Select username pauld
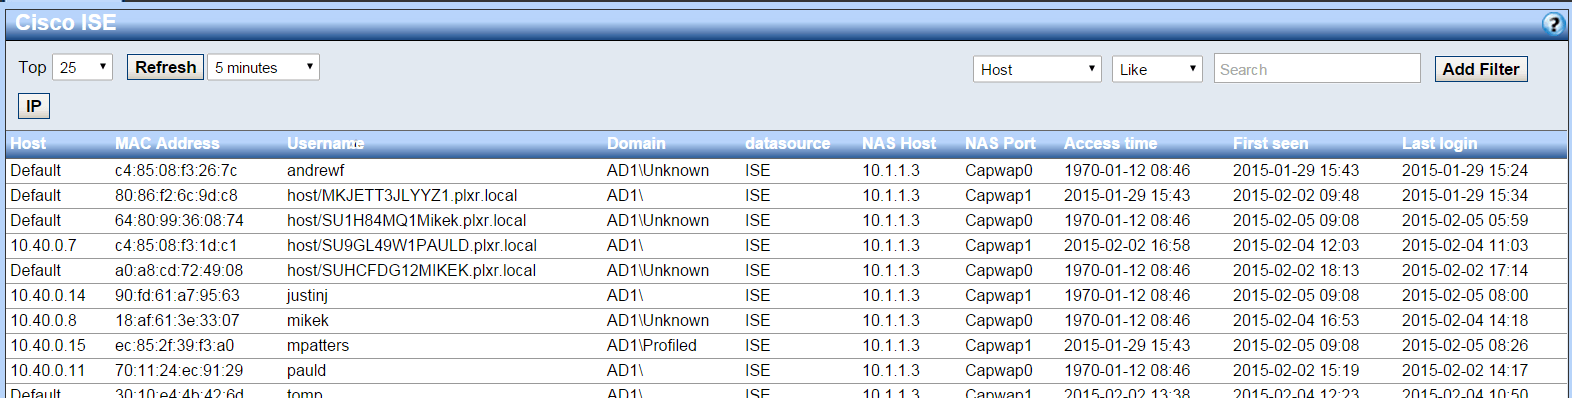 click(306, 370)
